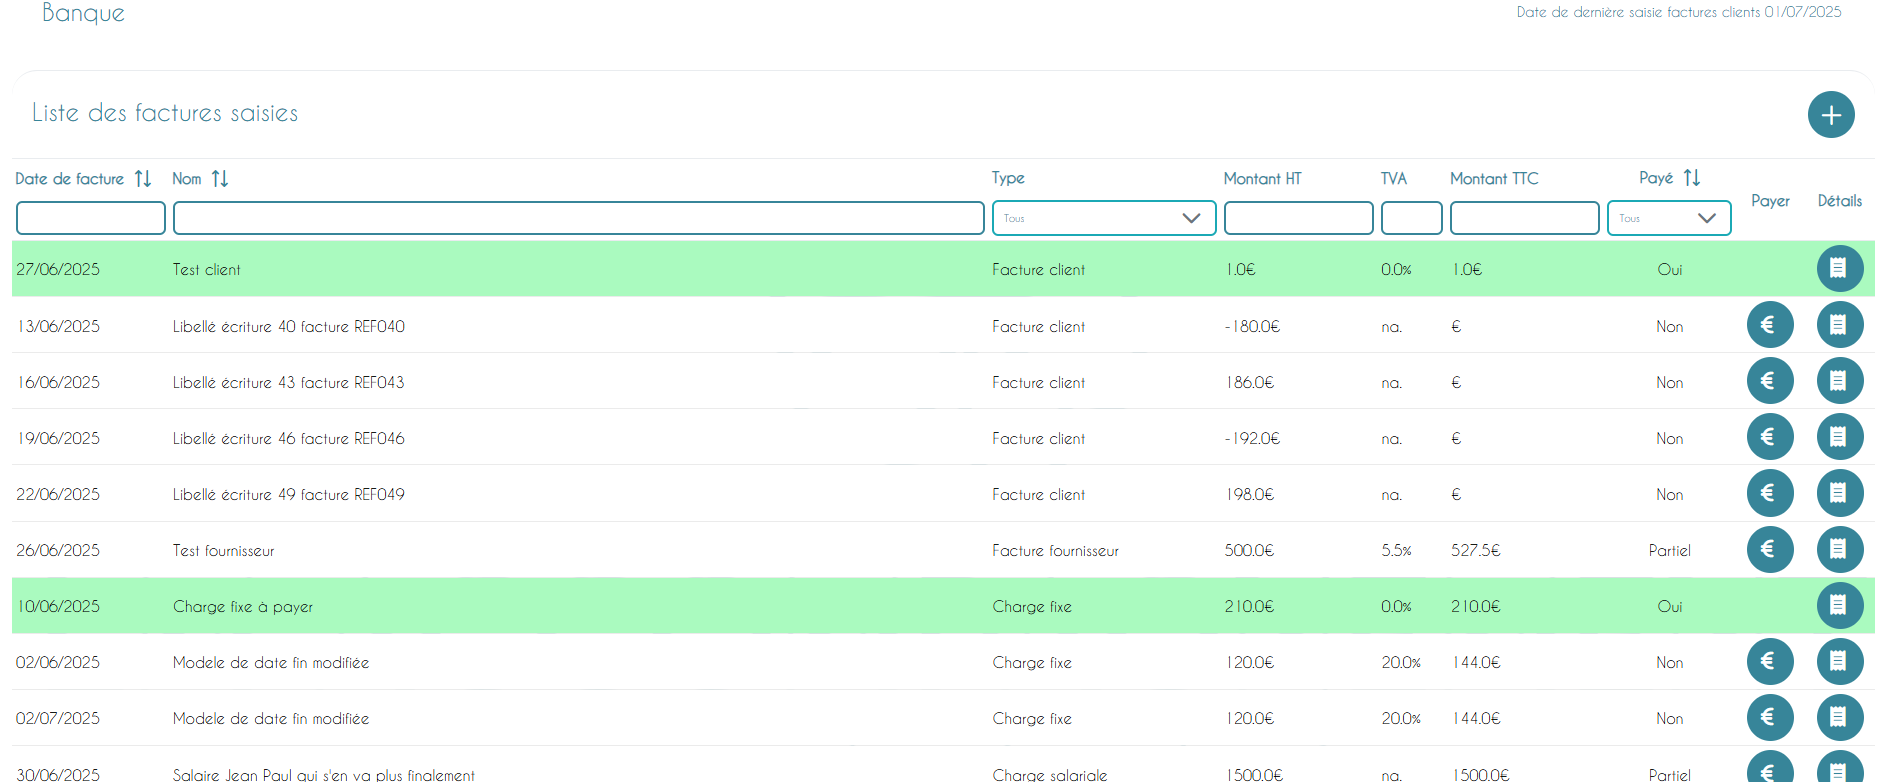Add a new invoice with plus button
This screenshot has width=1892, height=782.
coord(1831,115)
